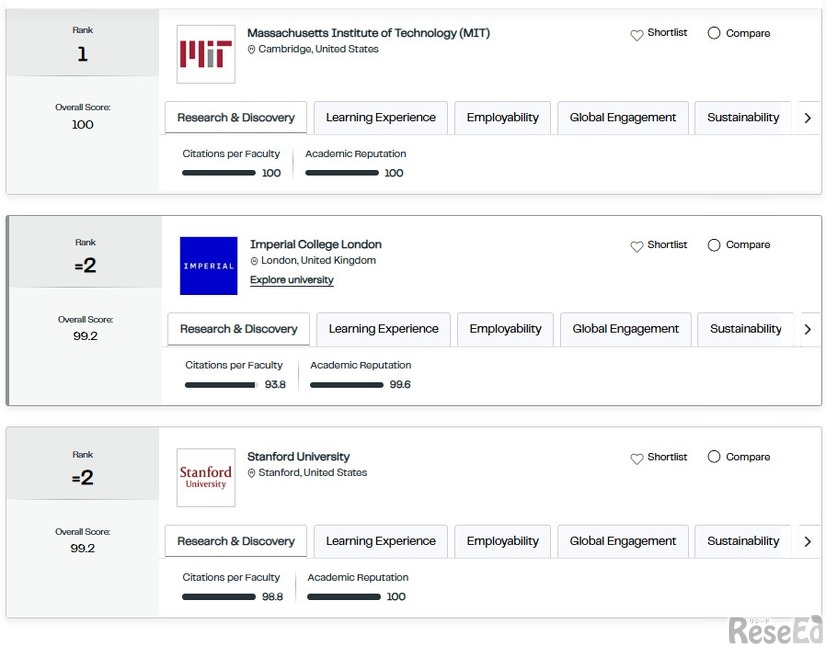The height and width of the screenshot is (646, 826).
Task: Click MIT's overall score value 100
Action: 83,125
